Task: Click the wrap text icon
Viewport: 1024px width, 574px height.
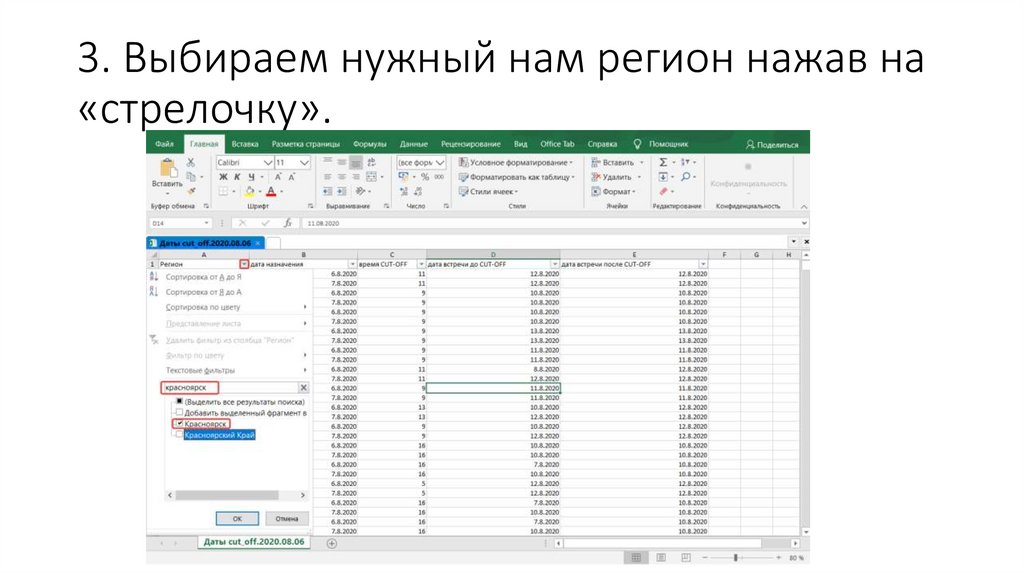Action: coord(371,162)
